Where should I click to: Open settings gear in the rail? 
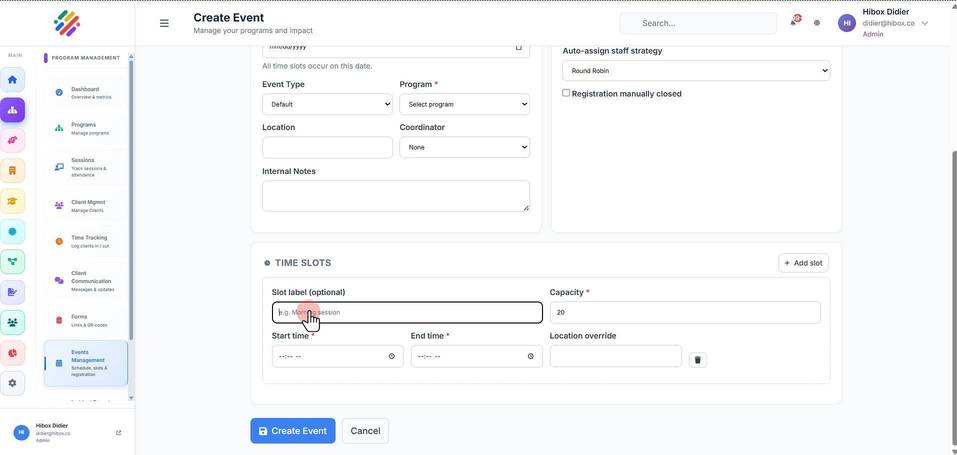12,383
